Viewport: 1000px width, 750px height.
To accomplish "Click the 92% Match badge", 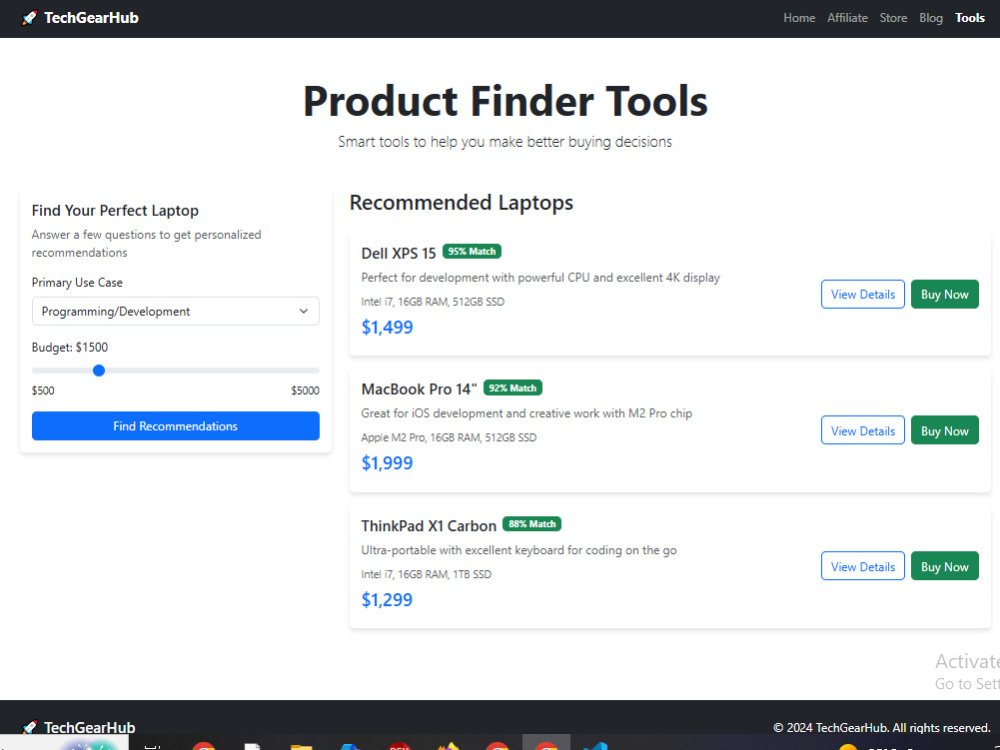I will pyautogui.click(x=513, y=388).
